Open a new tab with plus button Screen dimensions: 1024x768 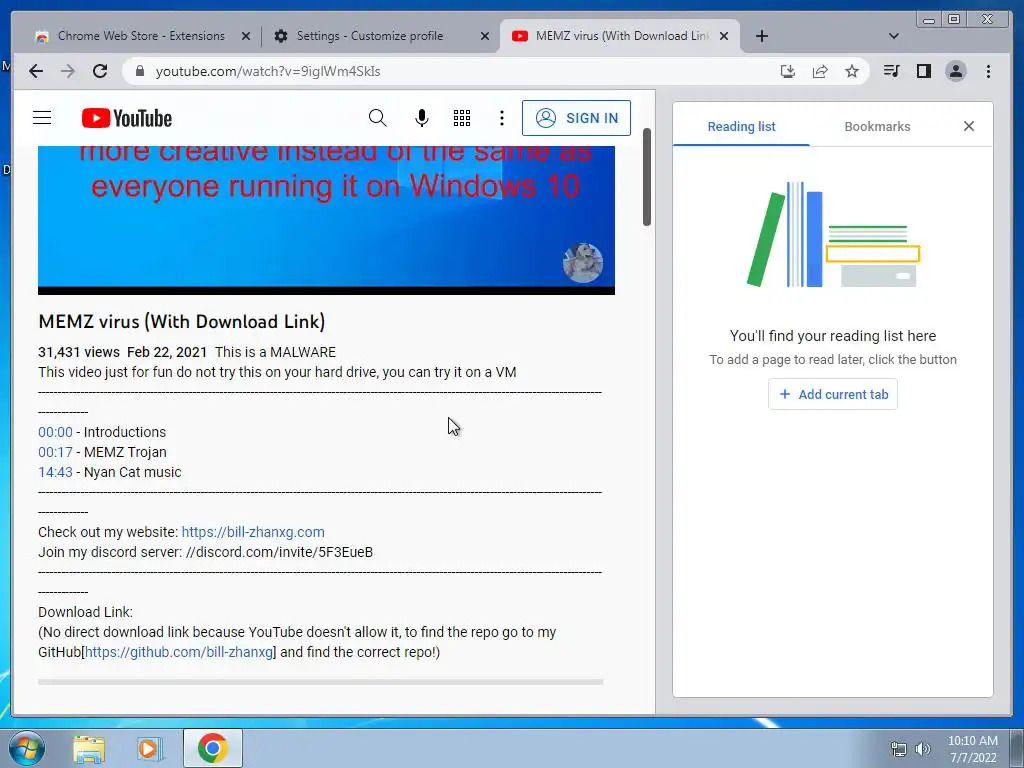click(x=761, y=36)
